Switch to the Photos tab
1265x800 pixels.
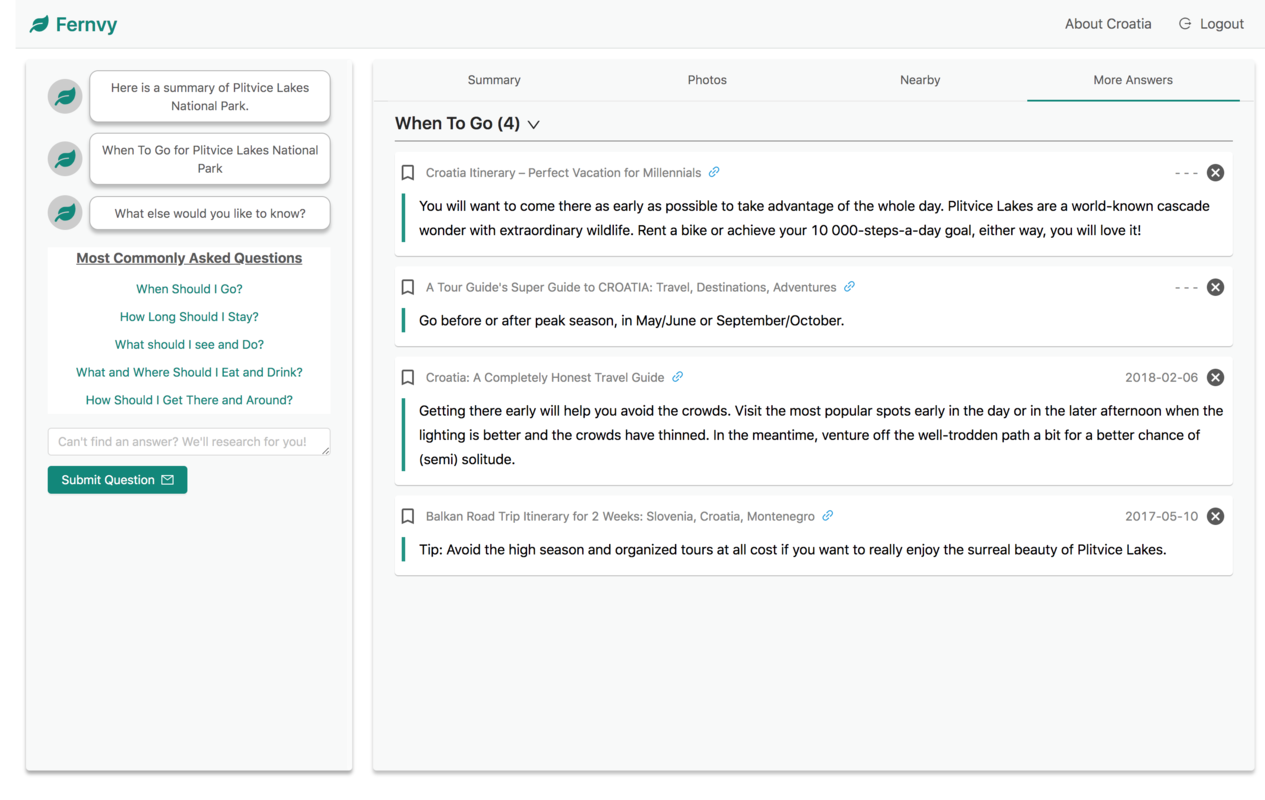(x=707, y=80)
